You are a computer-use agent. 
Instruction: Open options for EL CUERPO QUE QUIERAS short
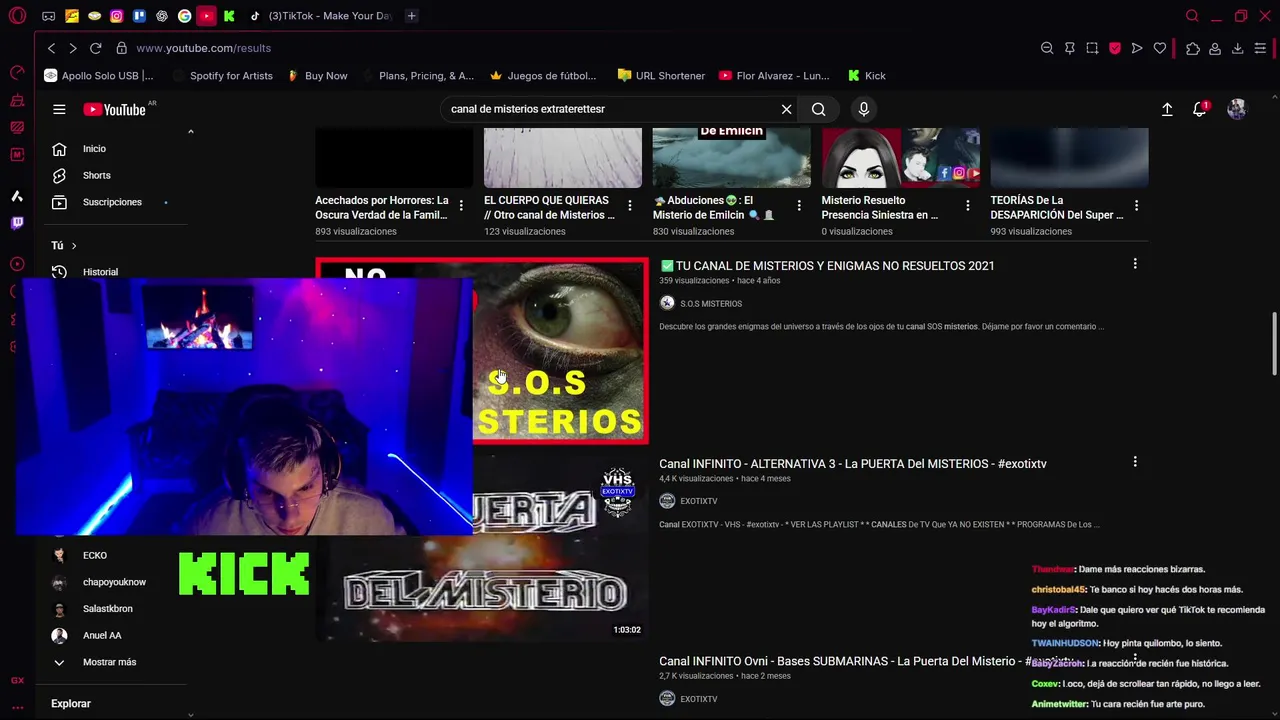tap(630, 205)
